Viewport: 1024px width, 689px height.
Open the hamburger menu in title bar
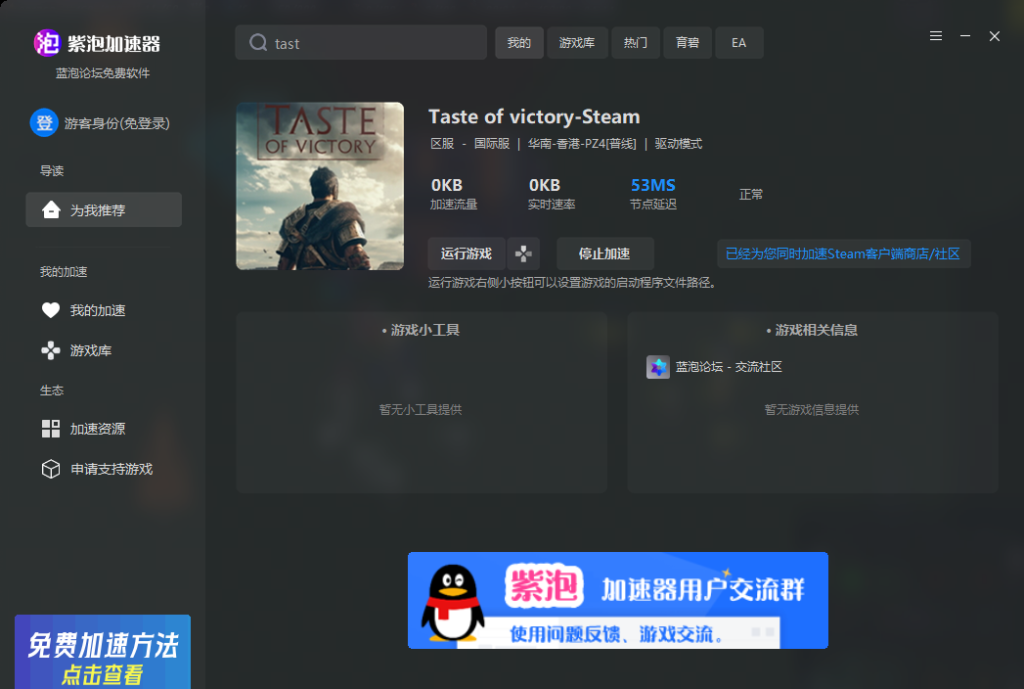pos(936,36)
